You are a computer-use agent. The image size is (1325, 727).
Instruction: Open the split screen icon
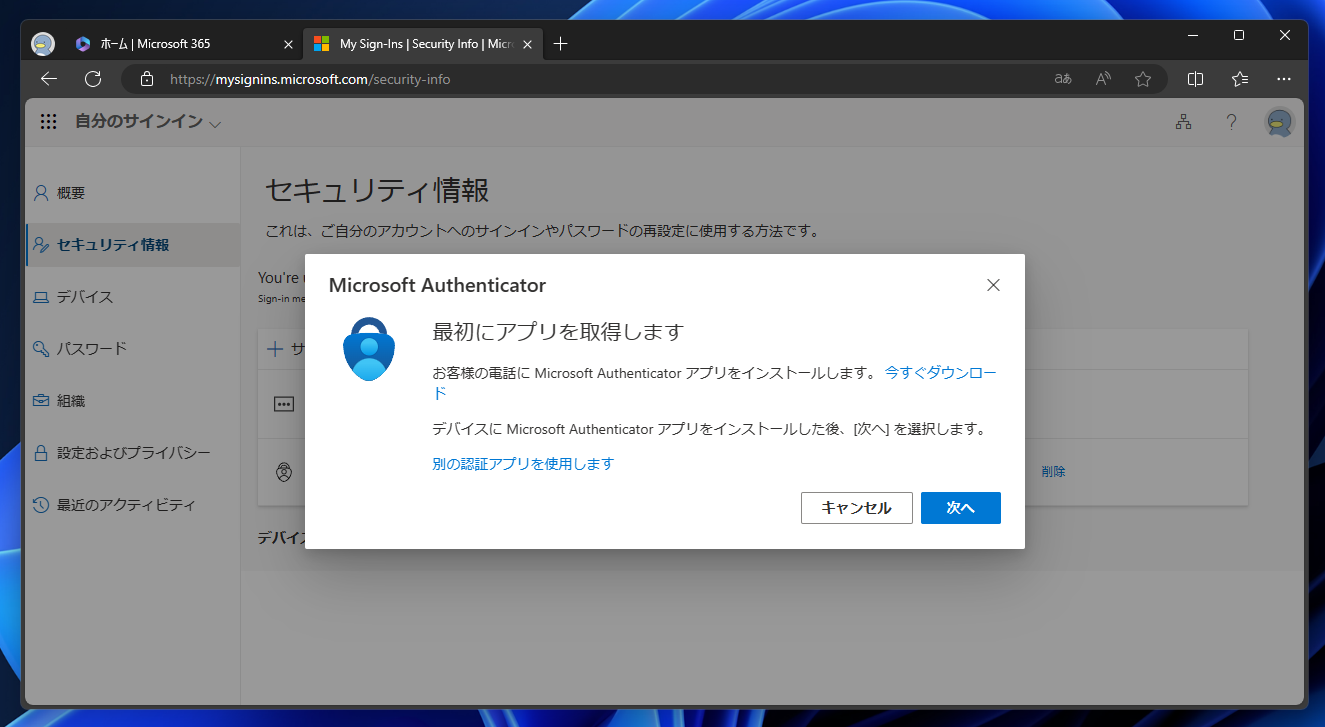1195,79
